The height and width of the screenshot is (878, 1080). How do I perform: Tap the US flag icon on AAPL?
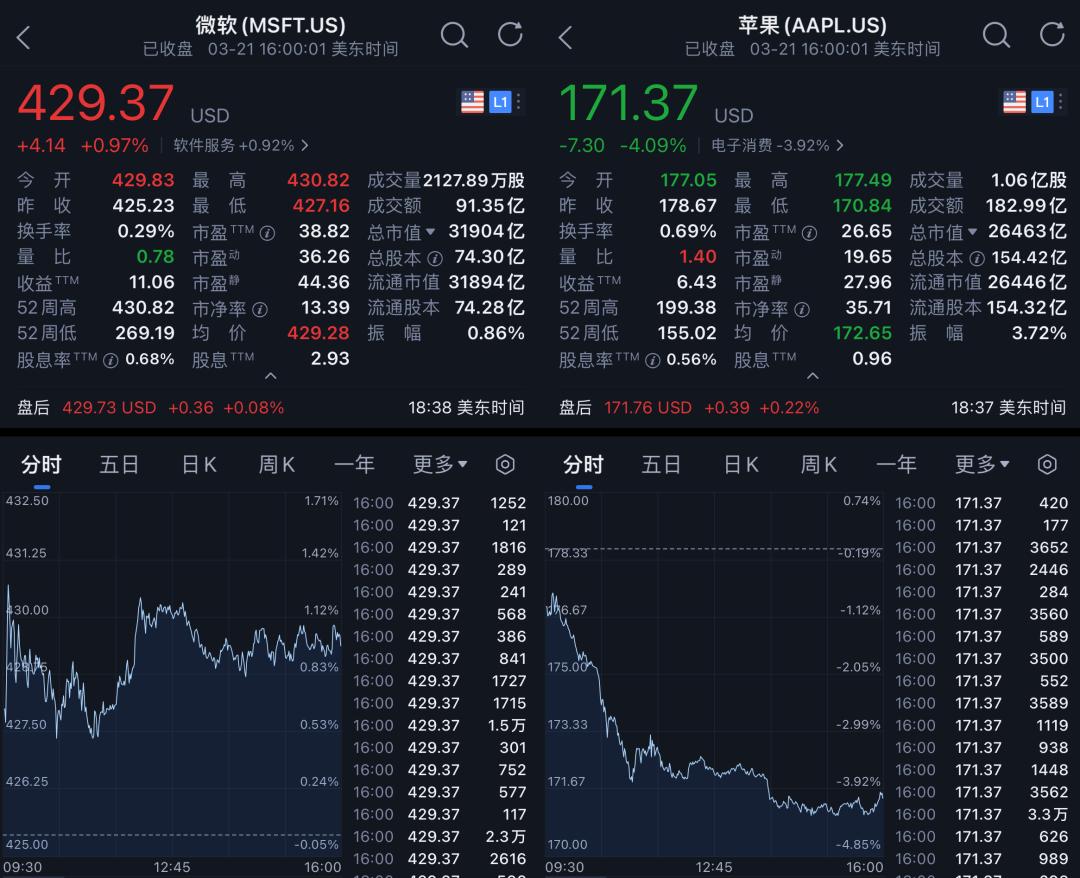(1015, 102)
